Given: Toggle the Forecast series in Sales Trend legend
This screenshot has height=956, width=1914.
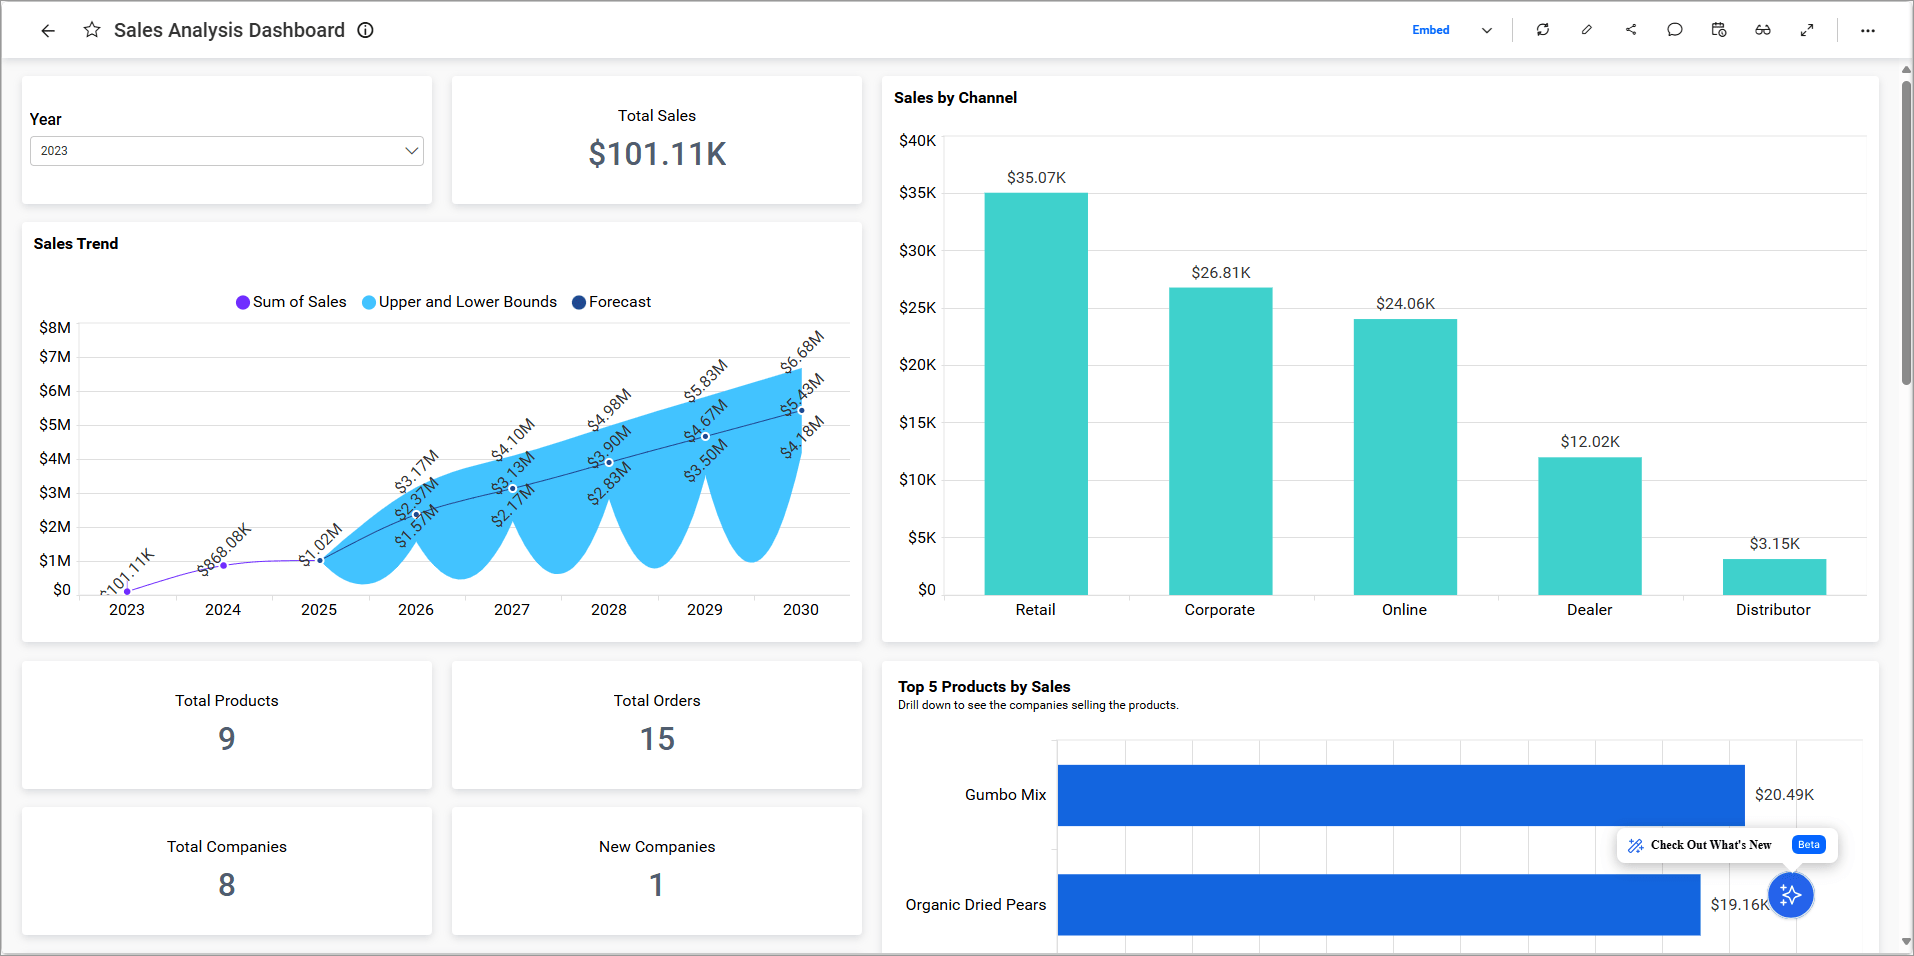Looking at the screenshot, I should pos(611,301).
